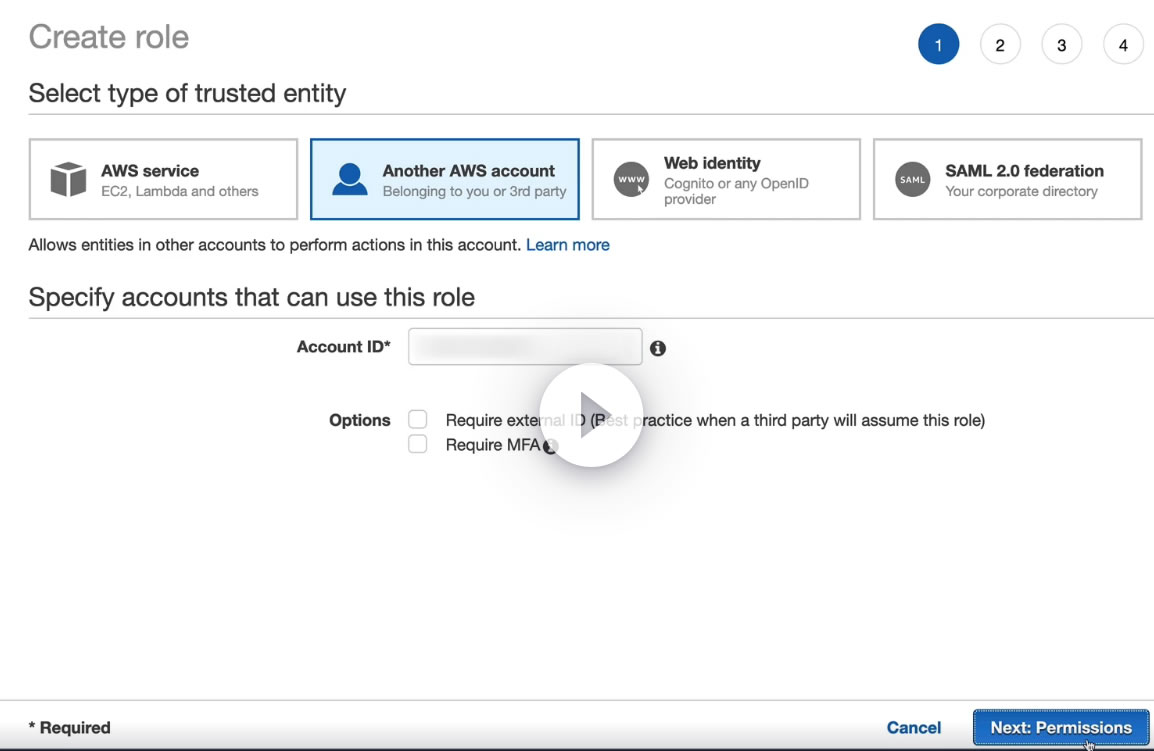Cancel the role creation
The width and height of the screenshot is (1154, 751).
click(914, 728)
